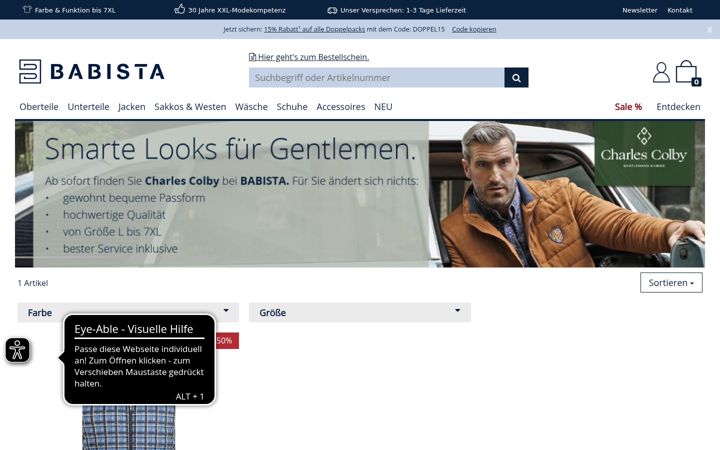The width and height of the screenshot is (720, 450).
Task: Click the Charles Colby banner image
Action: [360, 194]
